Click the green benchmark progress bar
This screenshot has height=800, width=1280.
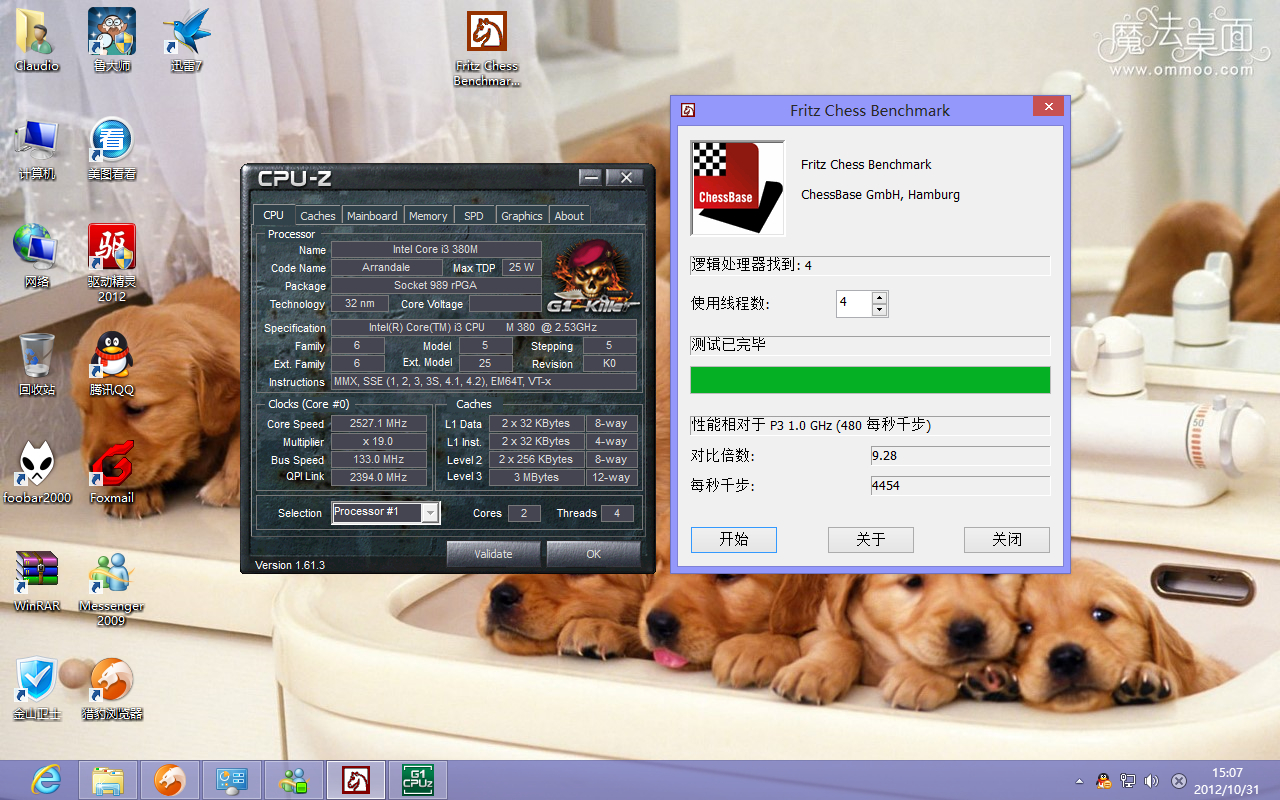(870, 380)
